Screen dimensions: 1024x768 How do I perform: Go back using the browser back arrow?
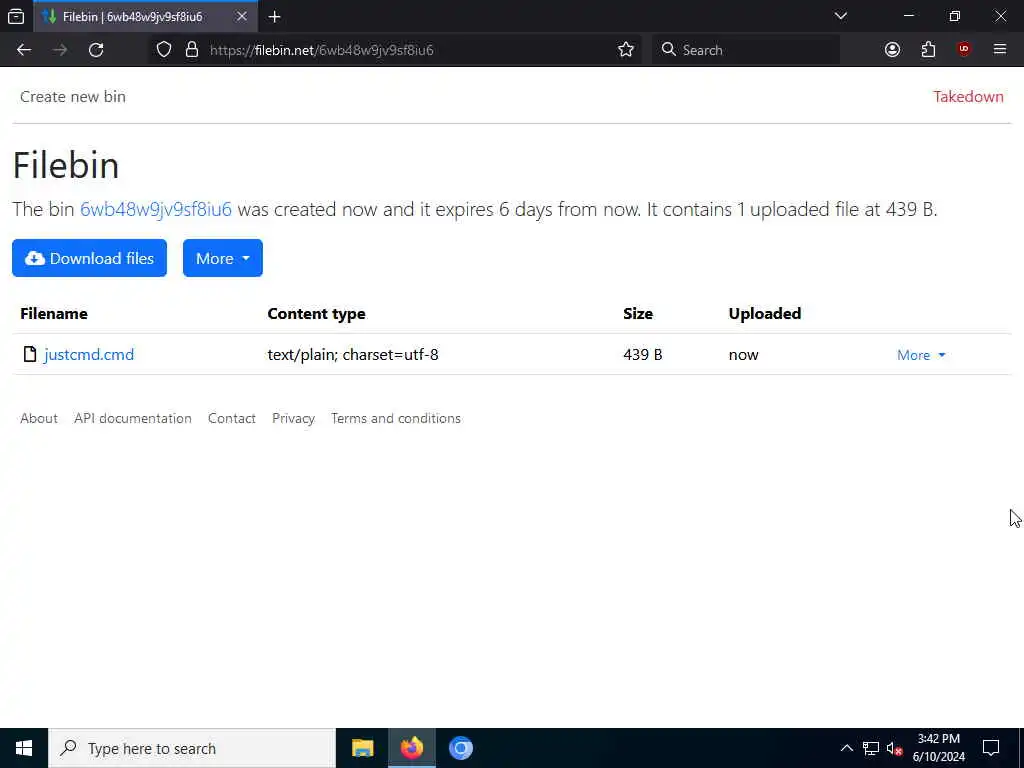point(24,50)
